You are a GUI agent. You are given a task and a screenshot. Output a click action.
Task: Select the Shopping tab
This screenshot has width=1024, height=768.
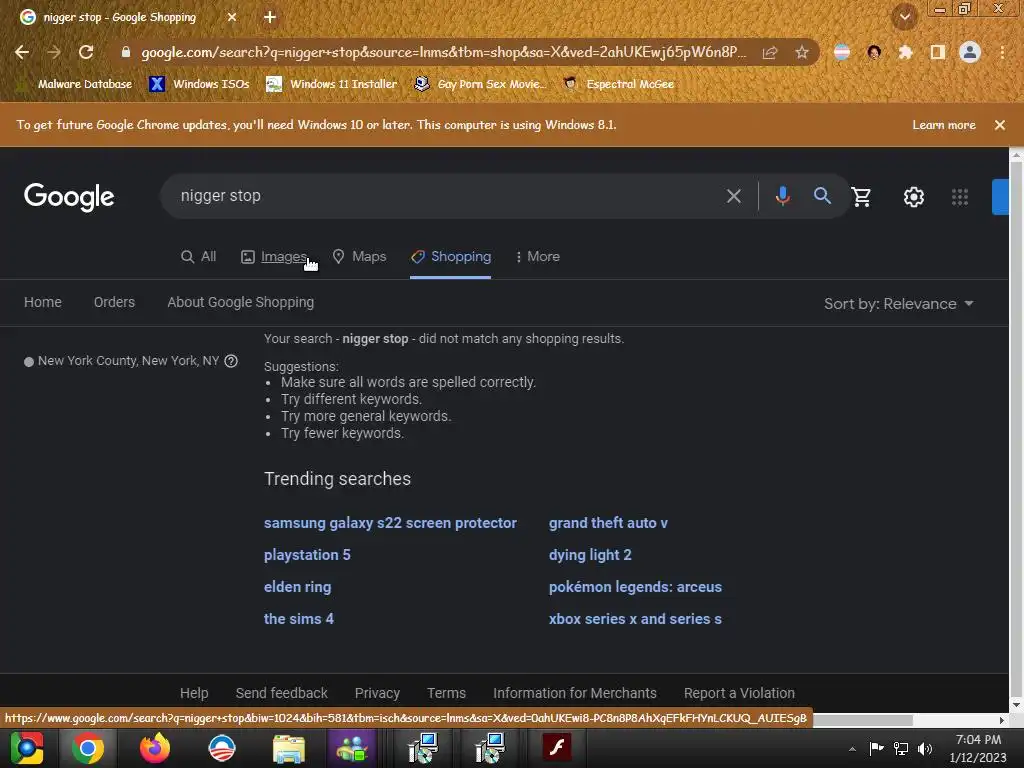[x=451, y=257]
